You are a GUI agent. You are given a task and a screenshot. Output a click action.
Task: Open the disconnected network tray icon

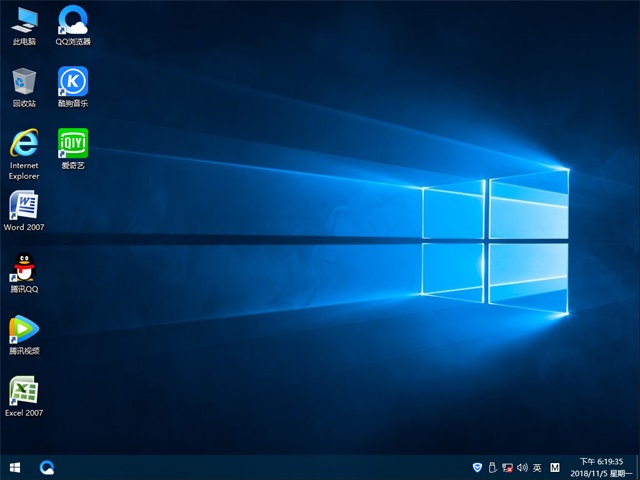tap(508, 467)
